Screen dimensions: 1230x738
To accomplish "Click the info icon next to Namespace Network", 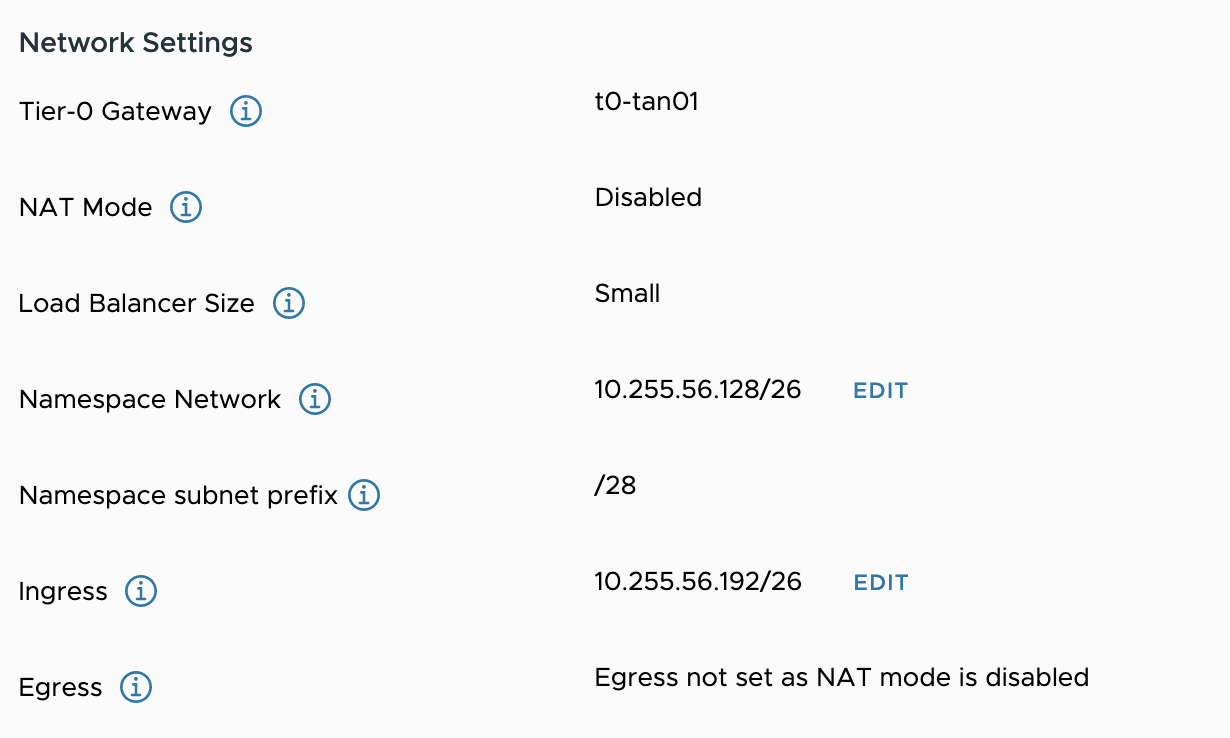I will [314, 399].
